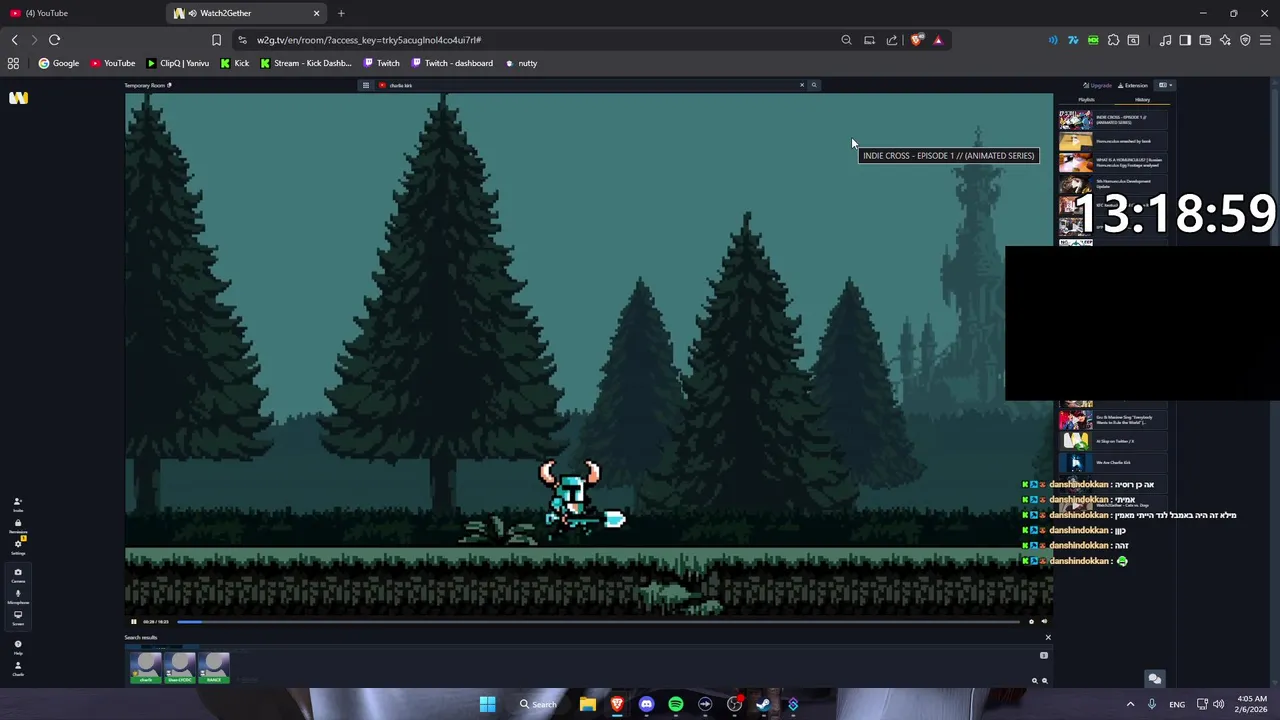Click the Upgrade link
The width and height of the screenshot is (1280, 720).
[1098, 85]
